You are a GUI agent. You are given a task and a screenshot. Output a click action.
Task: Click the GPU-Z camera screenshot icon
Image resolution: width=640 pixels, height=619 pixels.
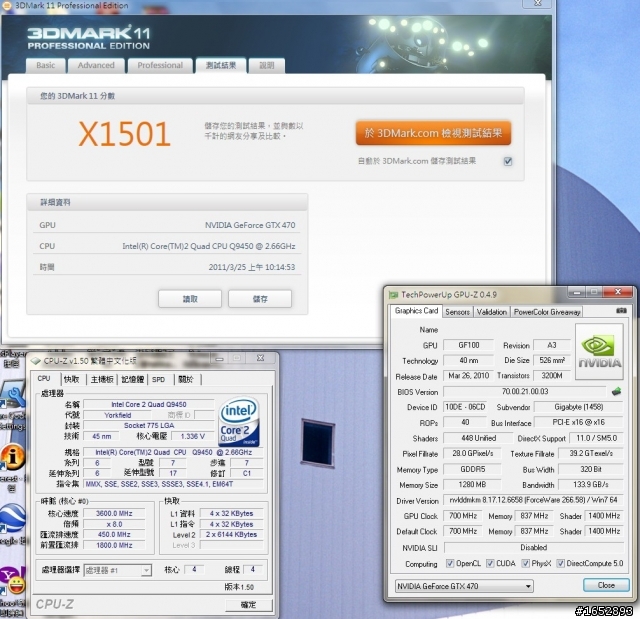(x=621, y=311)
